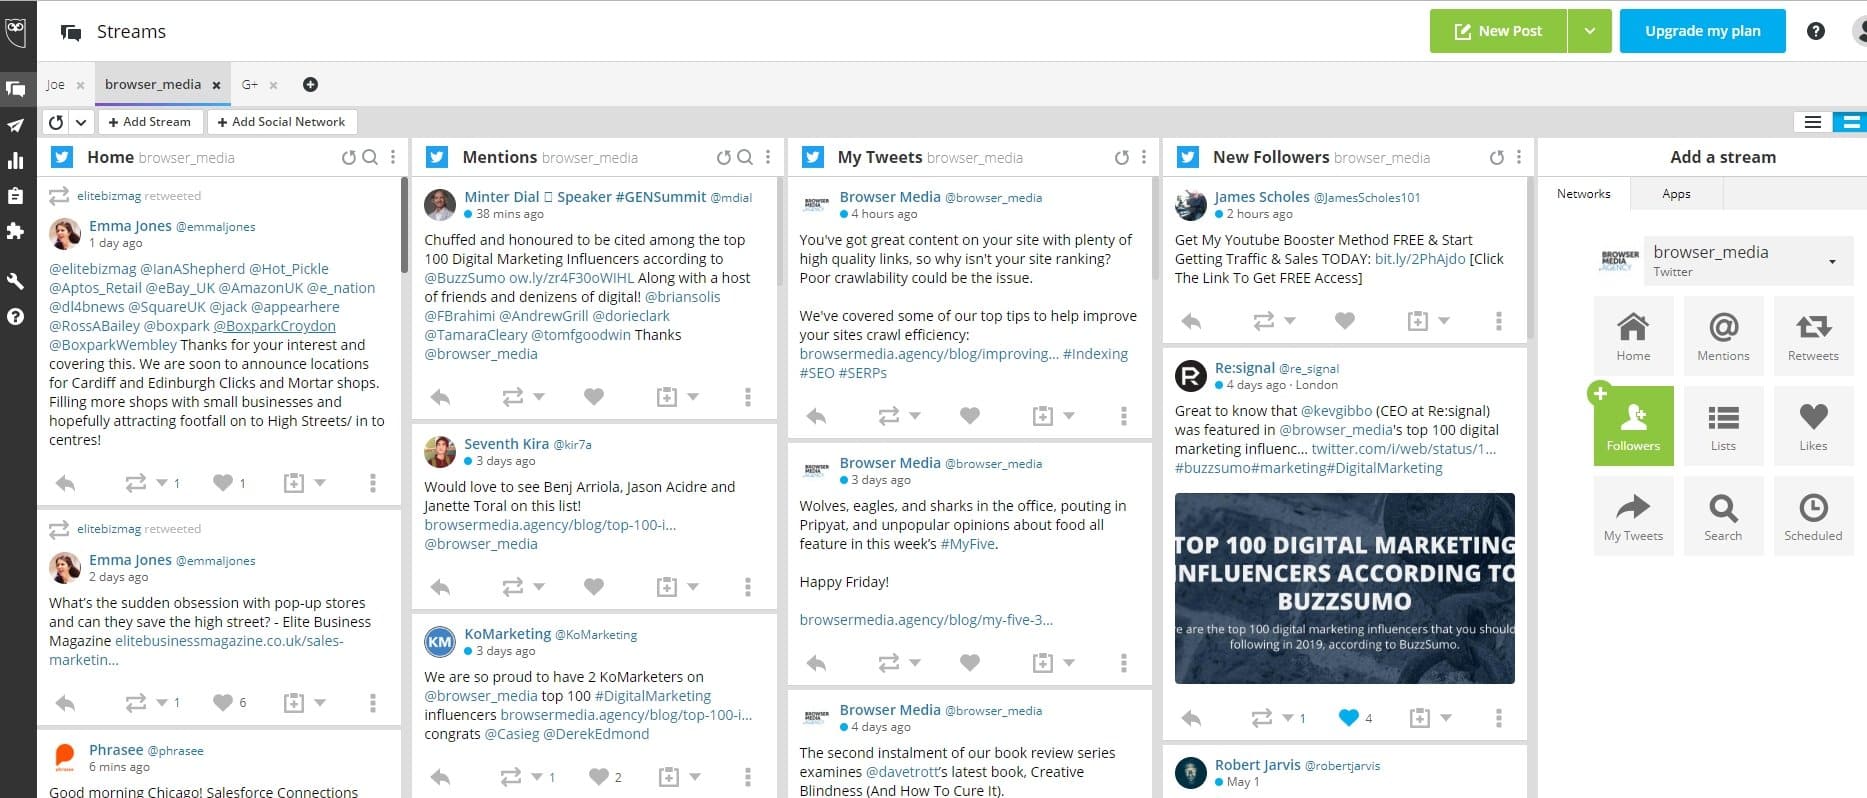The image size is (1867, 798).
Task: Select the browser_media tab
Action: point(153,84)
